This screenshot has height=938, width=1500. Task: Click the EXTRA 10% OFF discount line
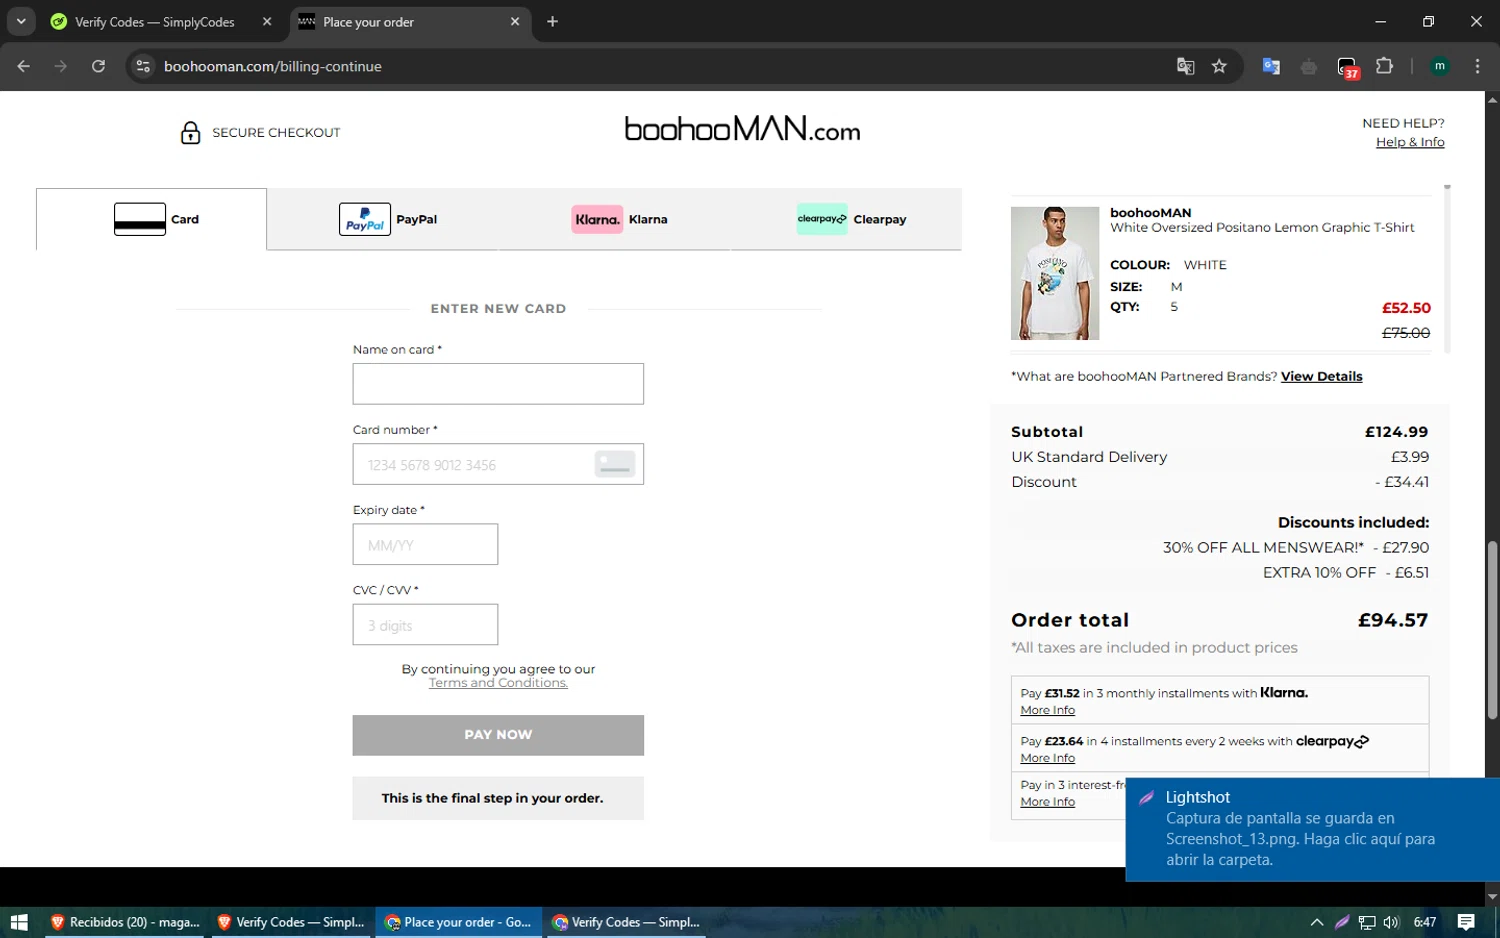(x=1345, y=573)
